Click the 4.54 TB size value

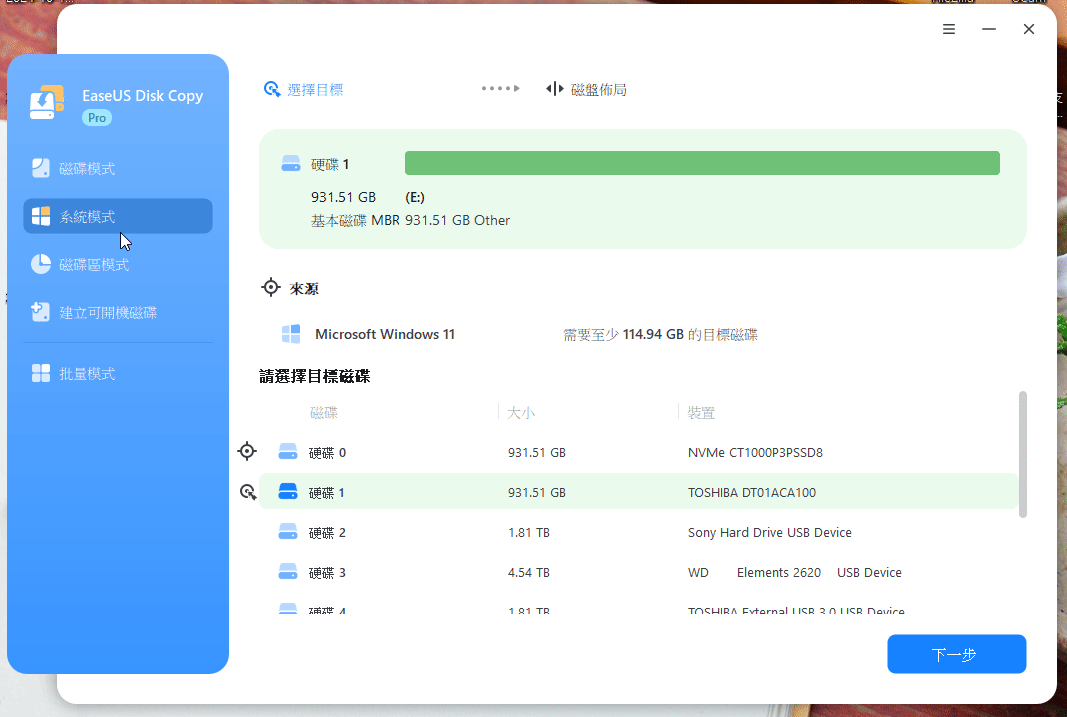pyautogui.click(x=529, y=573)
